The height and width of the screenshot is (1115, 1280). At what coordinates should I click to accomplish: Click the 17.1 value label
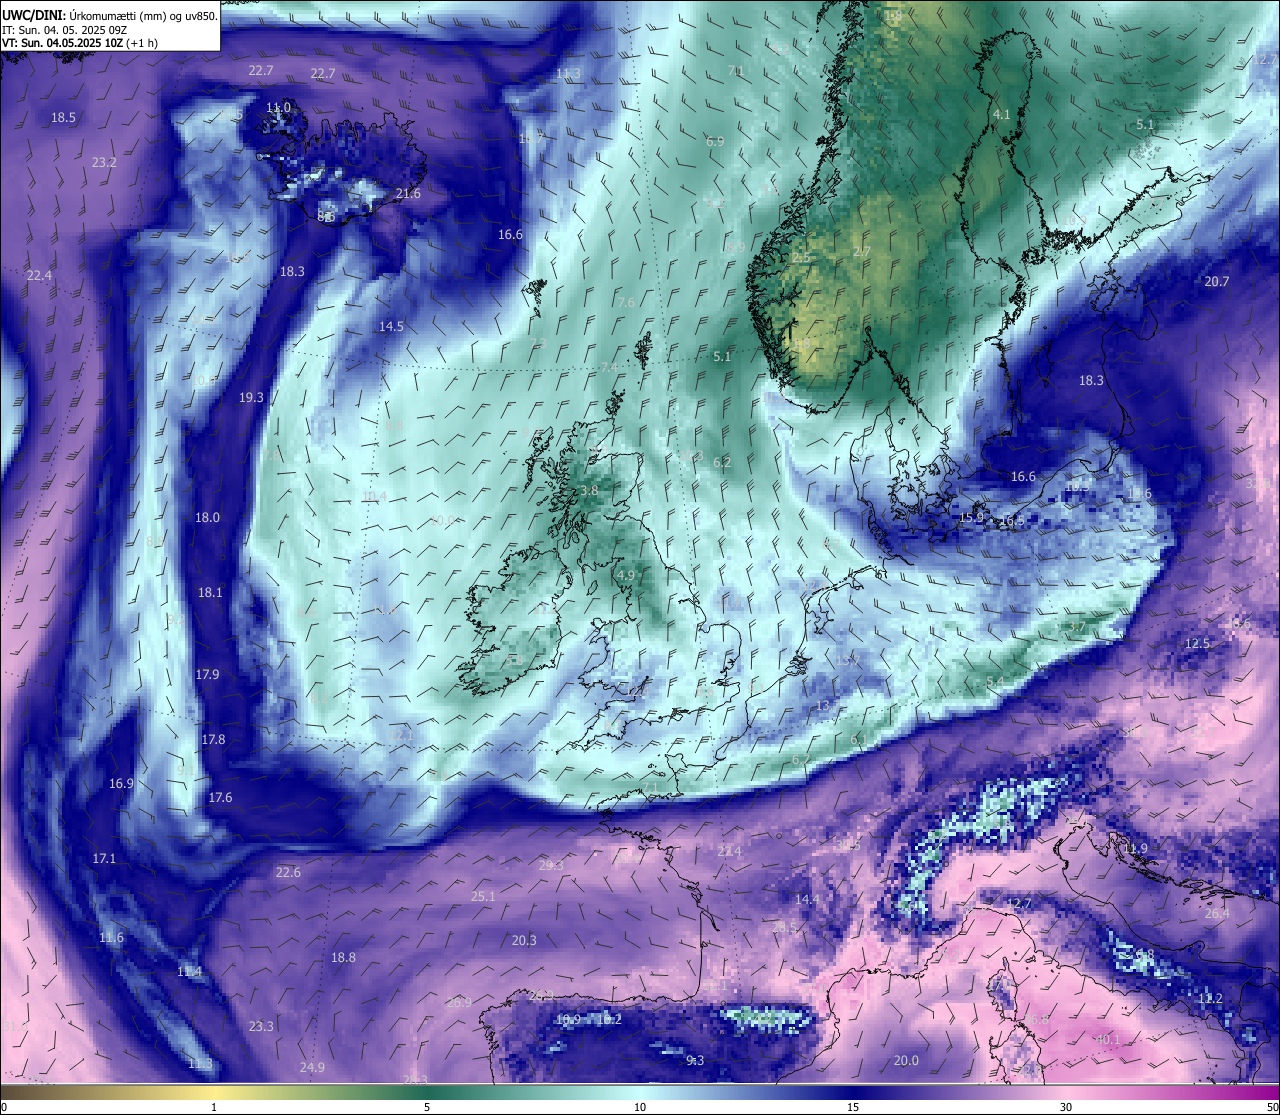point(104,859)
